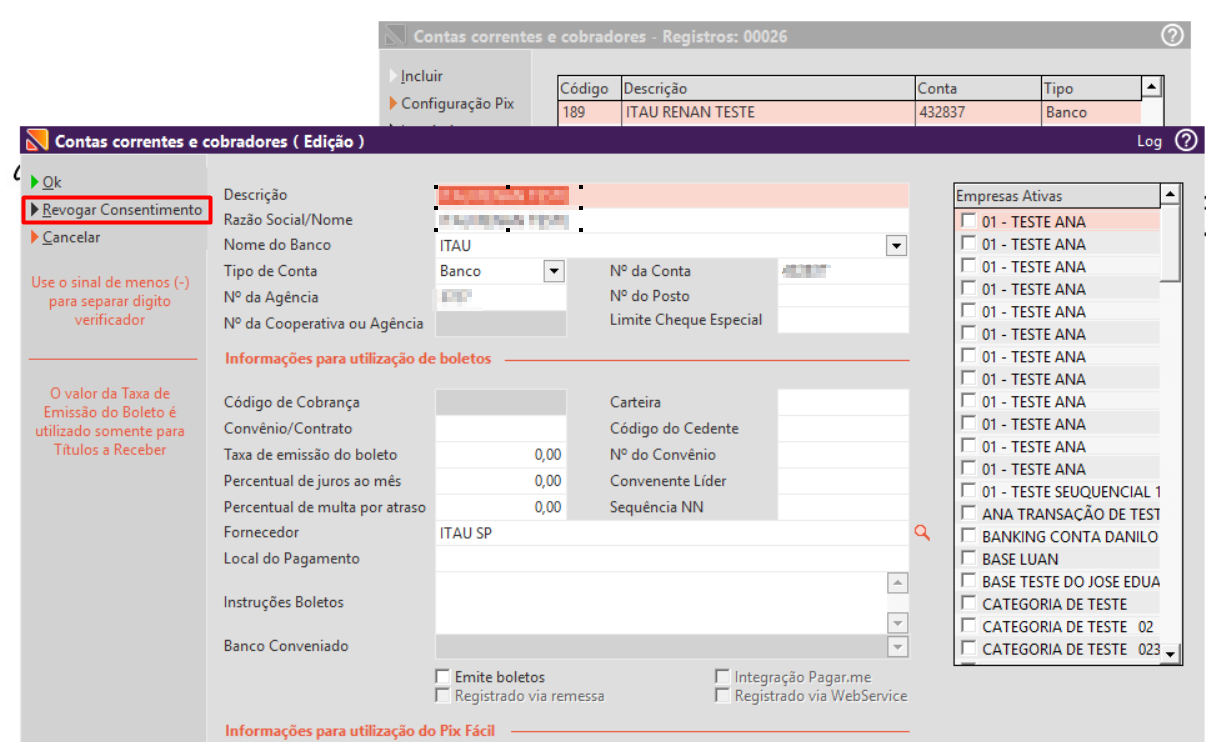Click the magnifier search icon beside Fornecedor
Image resolution: width=1206 pixels, height=742 pixels.
922,533
